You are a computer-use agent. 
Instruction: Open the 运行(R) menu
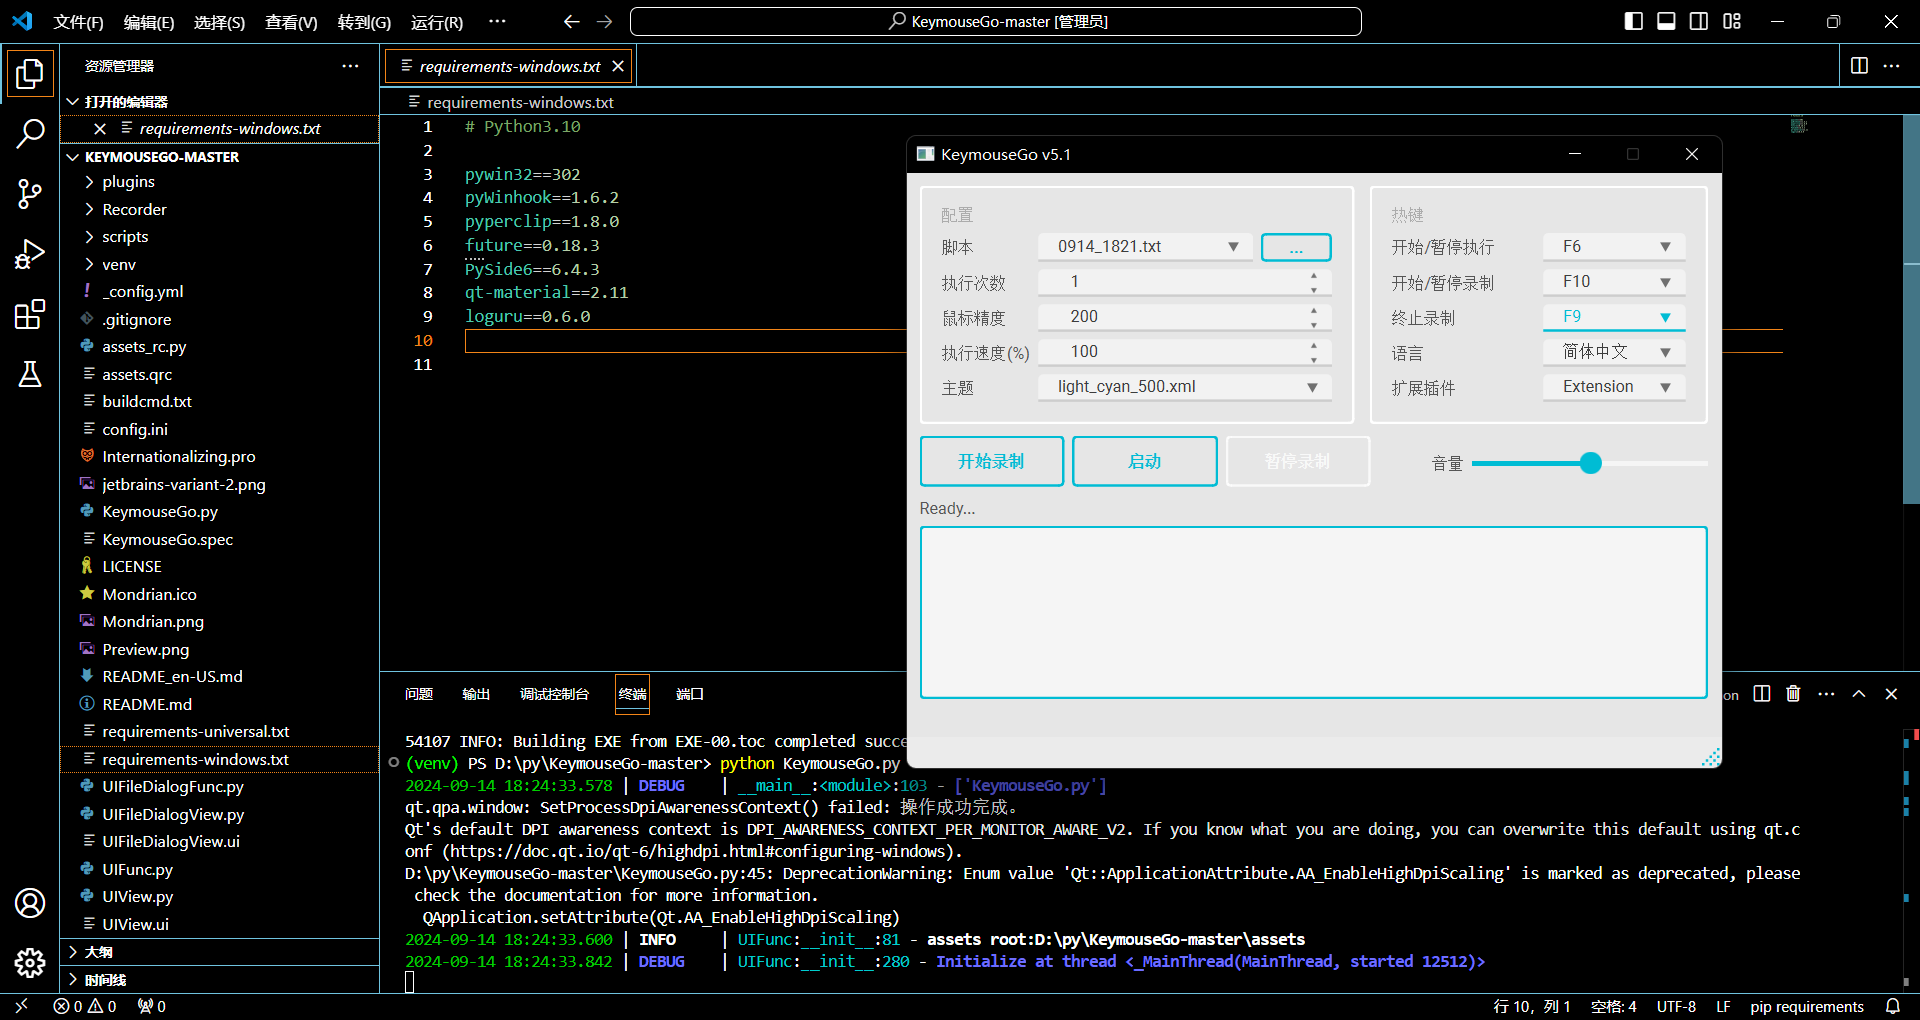pyautogui.click(x=437, y=22)
